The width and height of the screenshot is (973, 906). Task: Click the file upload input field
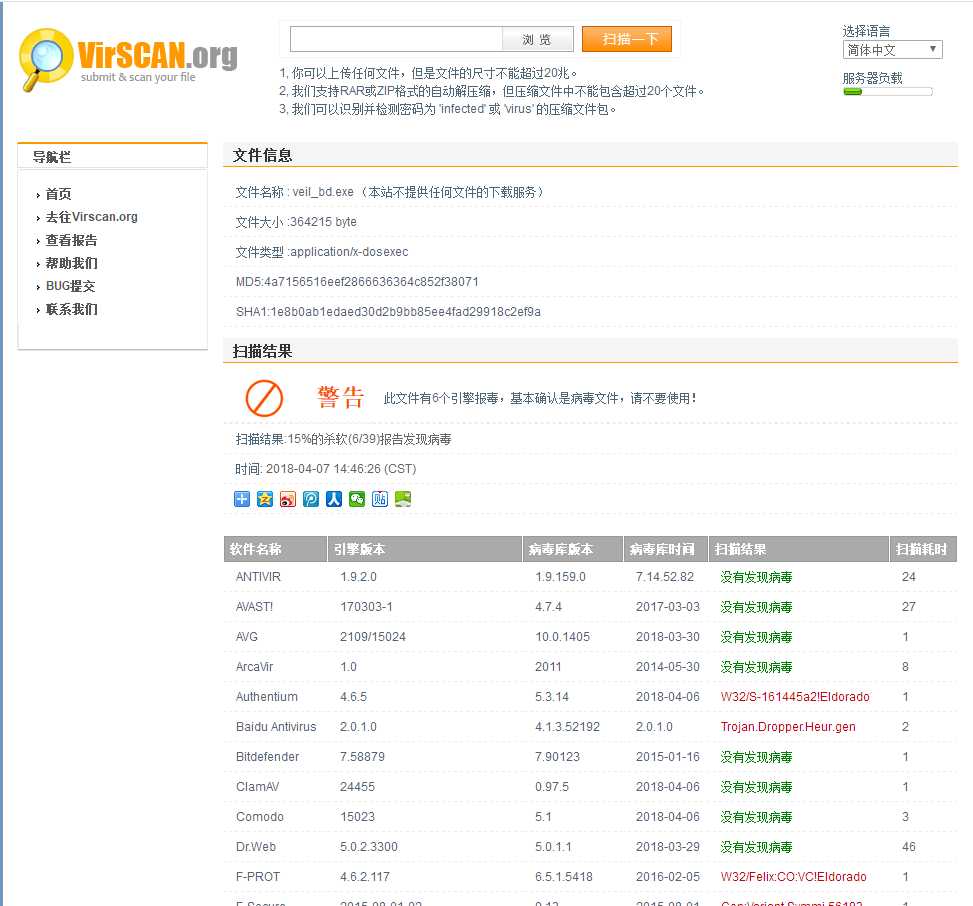tap(393, 39)
